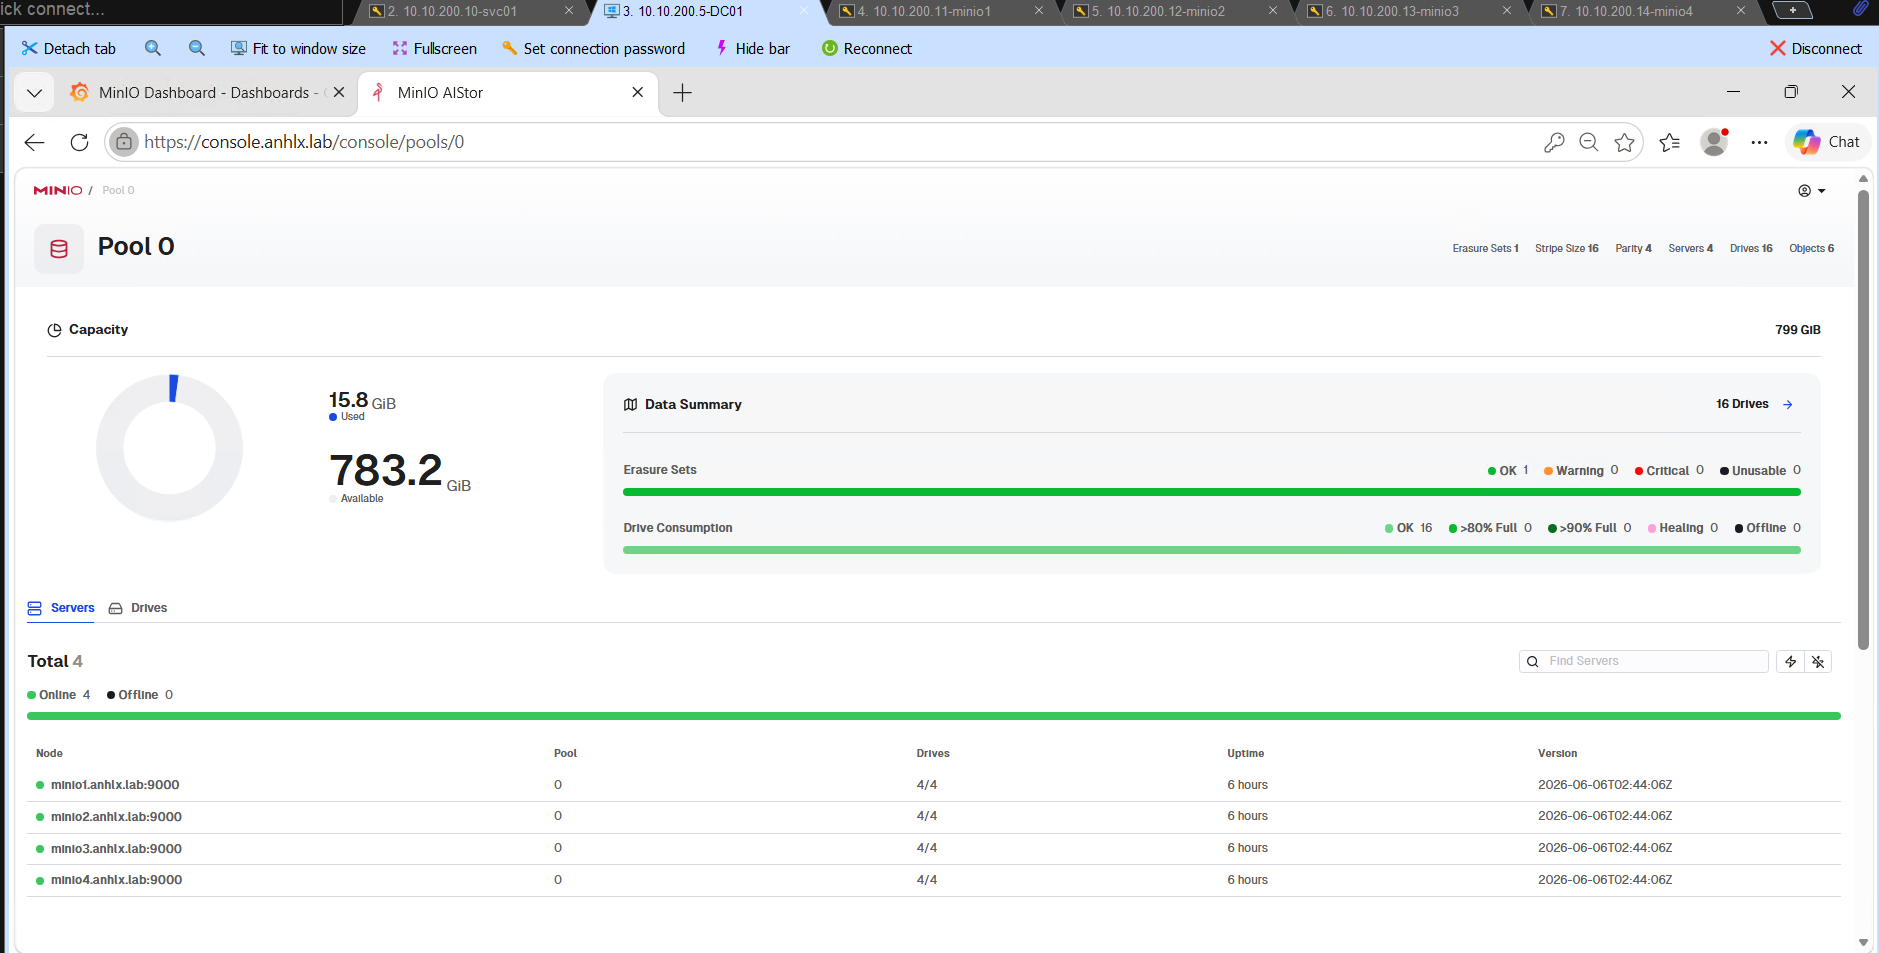The height and width of the screenshot is (953, 1879).
Task: Click the Reconnect button
Action: (867, 48)
